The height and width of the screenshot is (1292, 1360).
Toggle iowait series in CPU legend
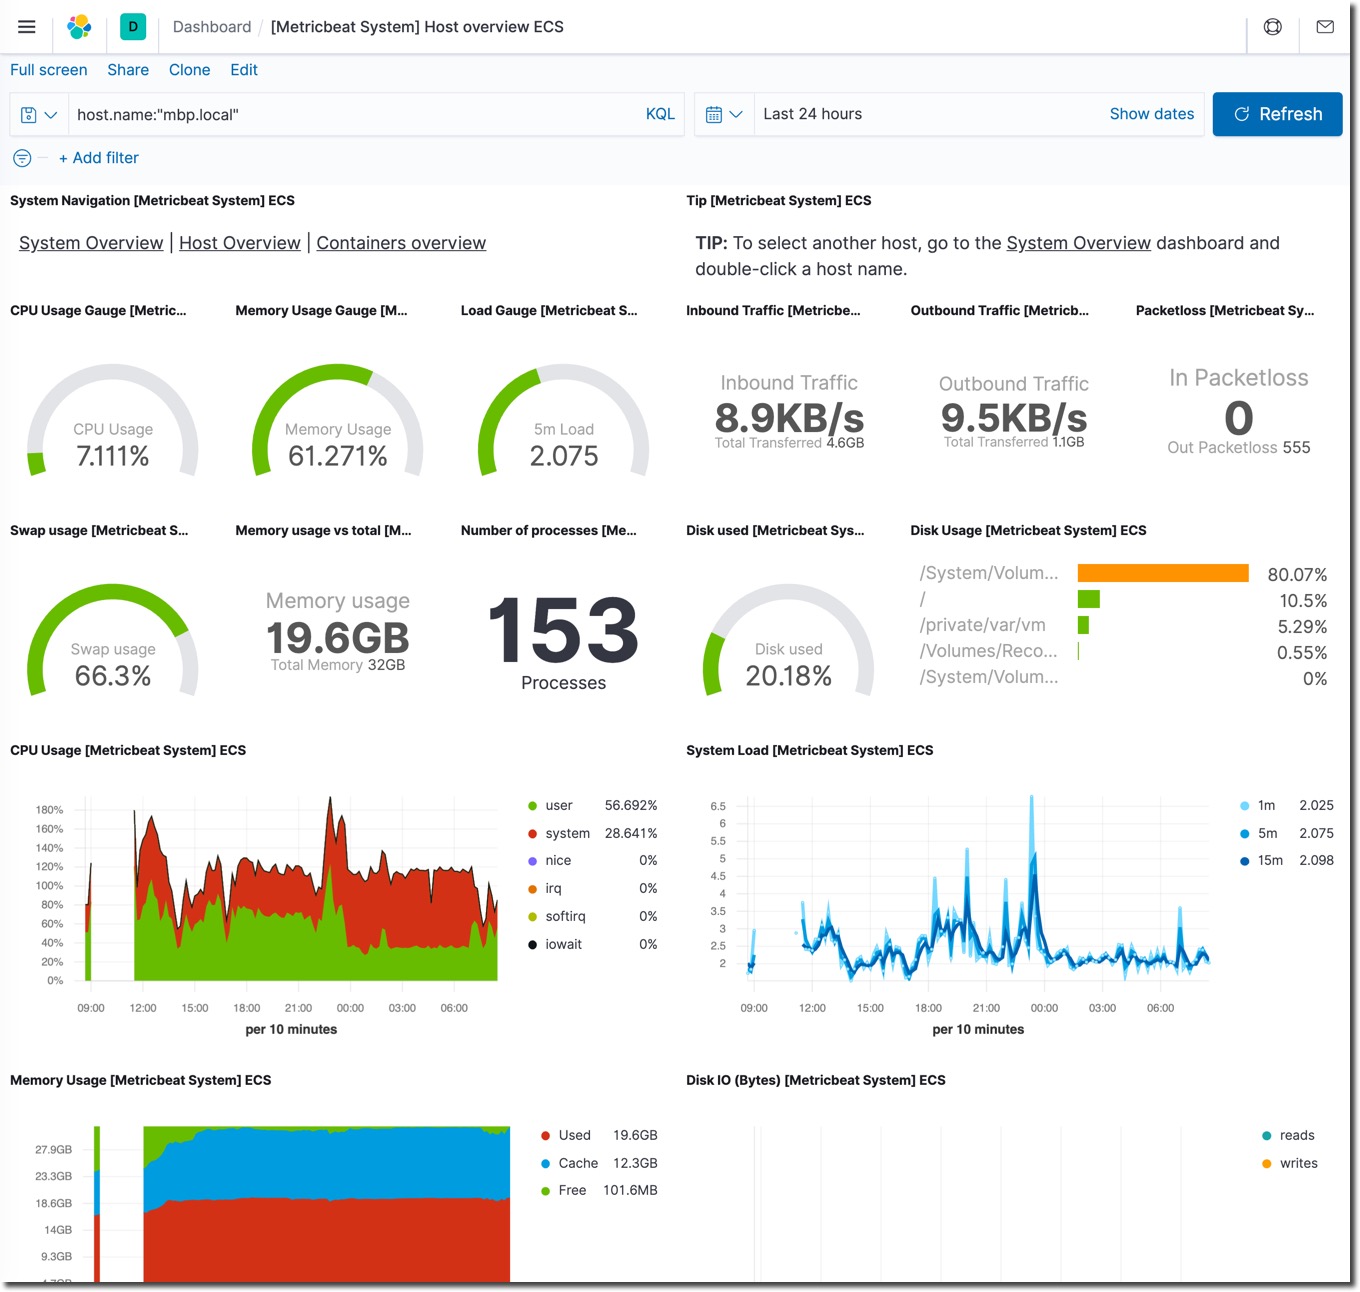tap(563, 944)
